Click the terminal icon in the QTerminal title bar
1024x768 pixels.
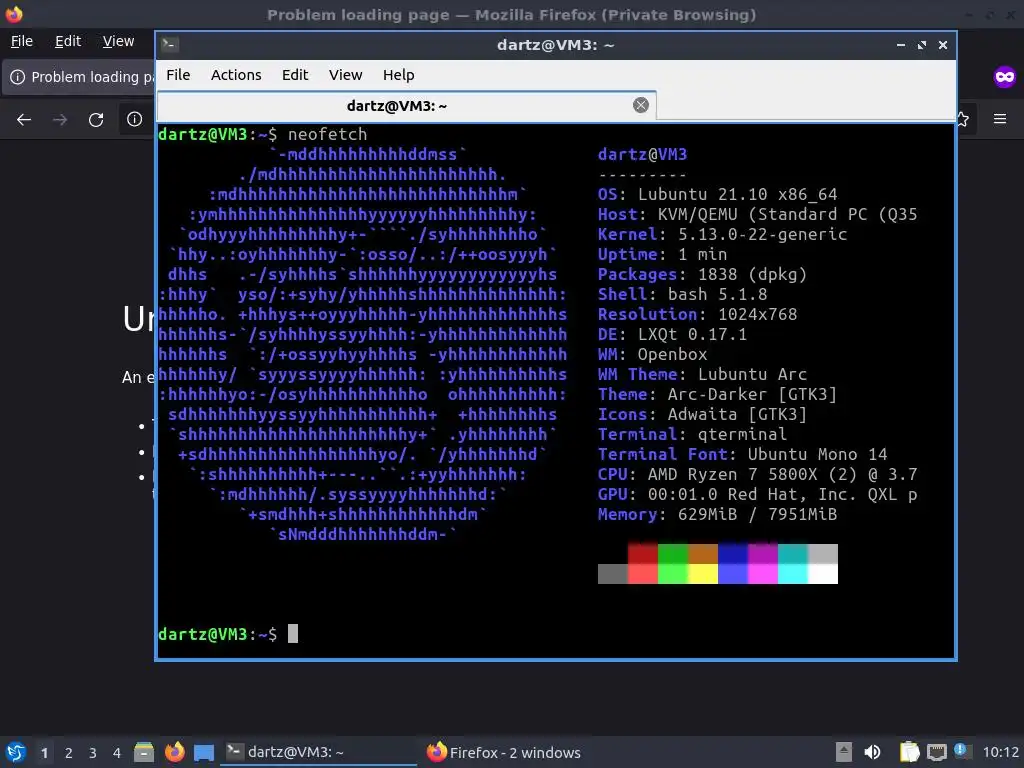(x=170, y=44)
